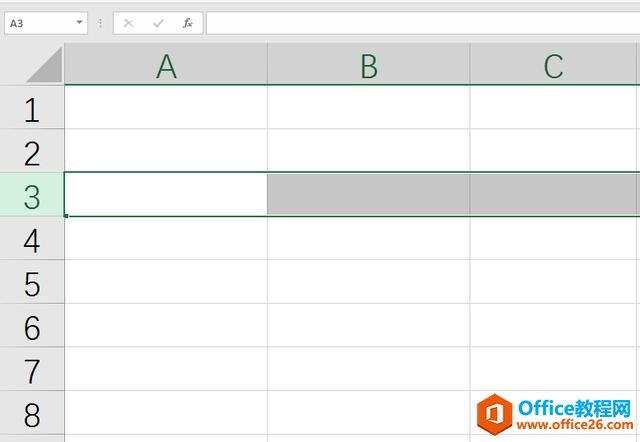
Task: Select cell A1 in the sheet
Action: (x=166, y=108)
